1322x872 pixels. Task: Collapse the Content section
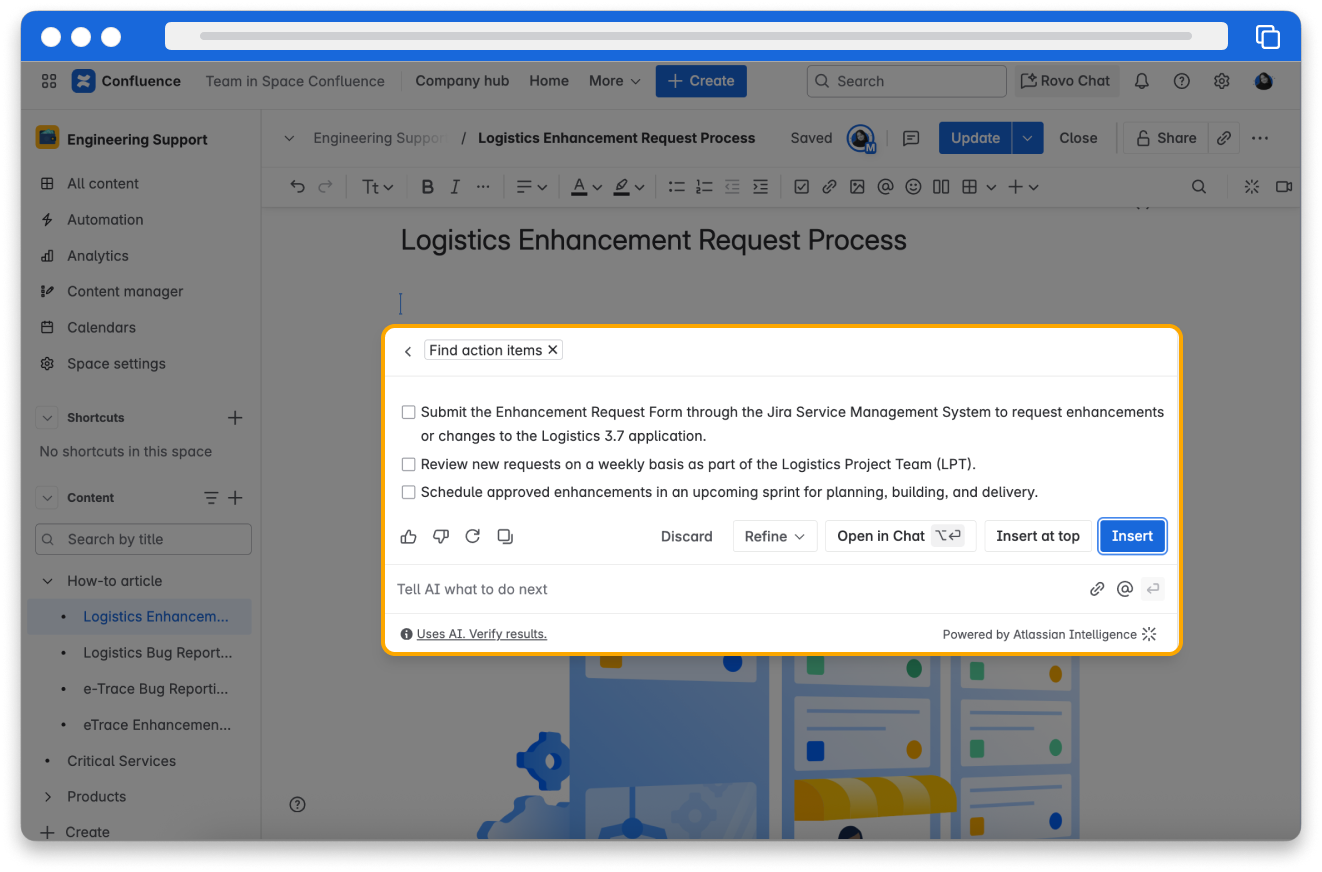pyautogui.click(x=47, y=498)
